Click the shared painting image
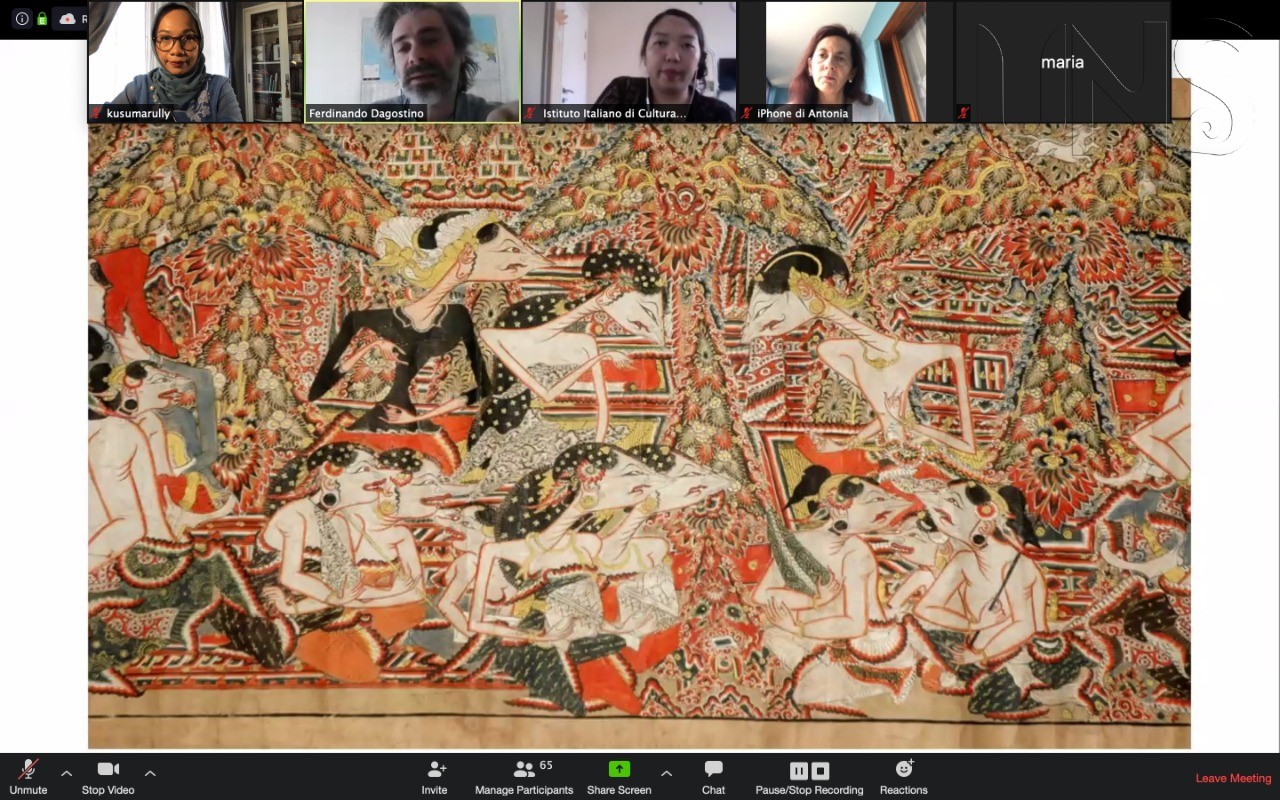This screenshot has width=1280, height=800. coord(639,435)
